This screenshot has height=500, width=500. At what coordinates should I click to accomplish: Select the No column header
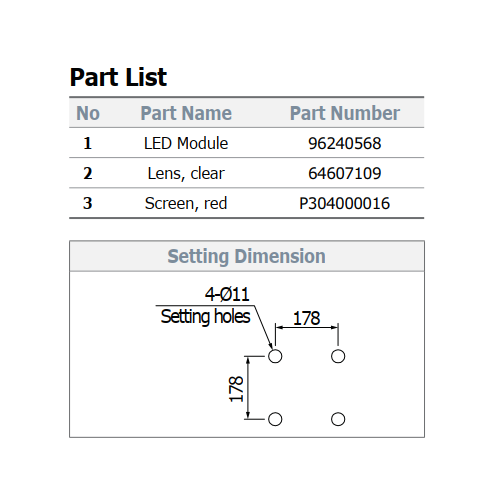click(x=88, y=113)
